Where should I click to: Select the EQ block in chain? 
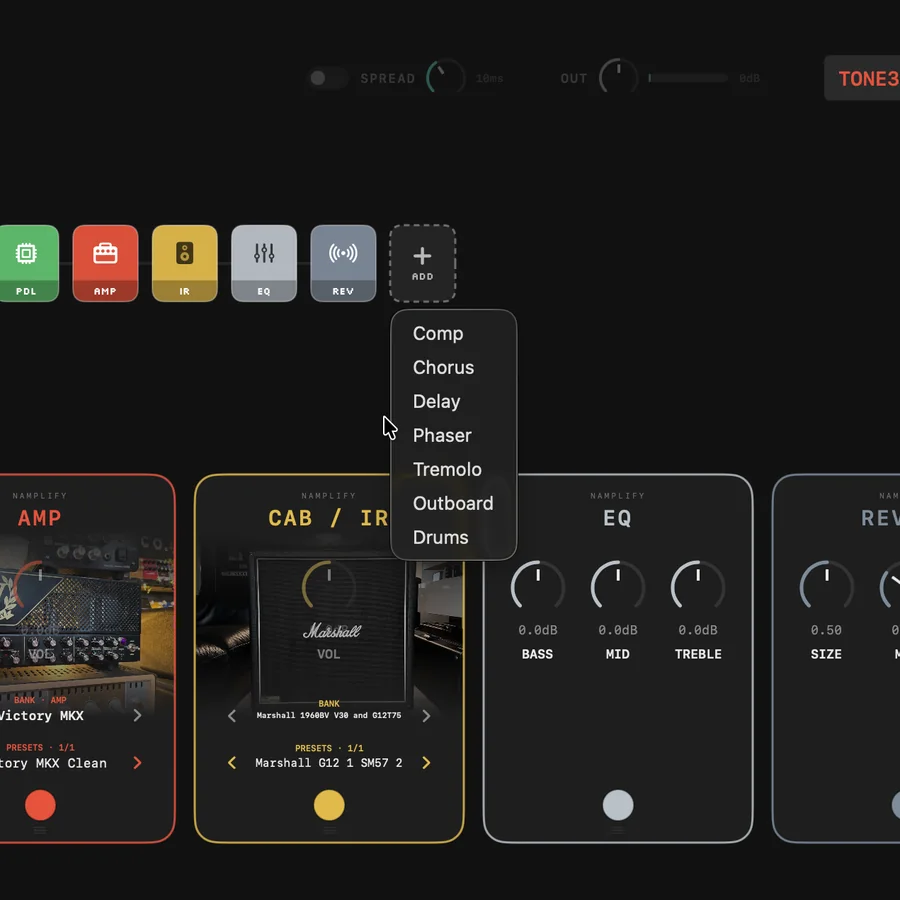pyautogui.click(x=263, y=263)
